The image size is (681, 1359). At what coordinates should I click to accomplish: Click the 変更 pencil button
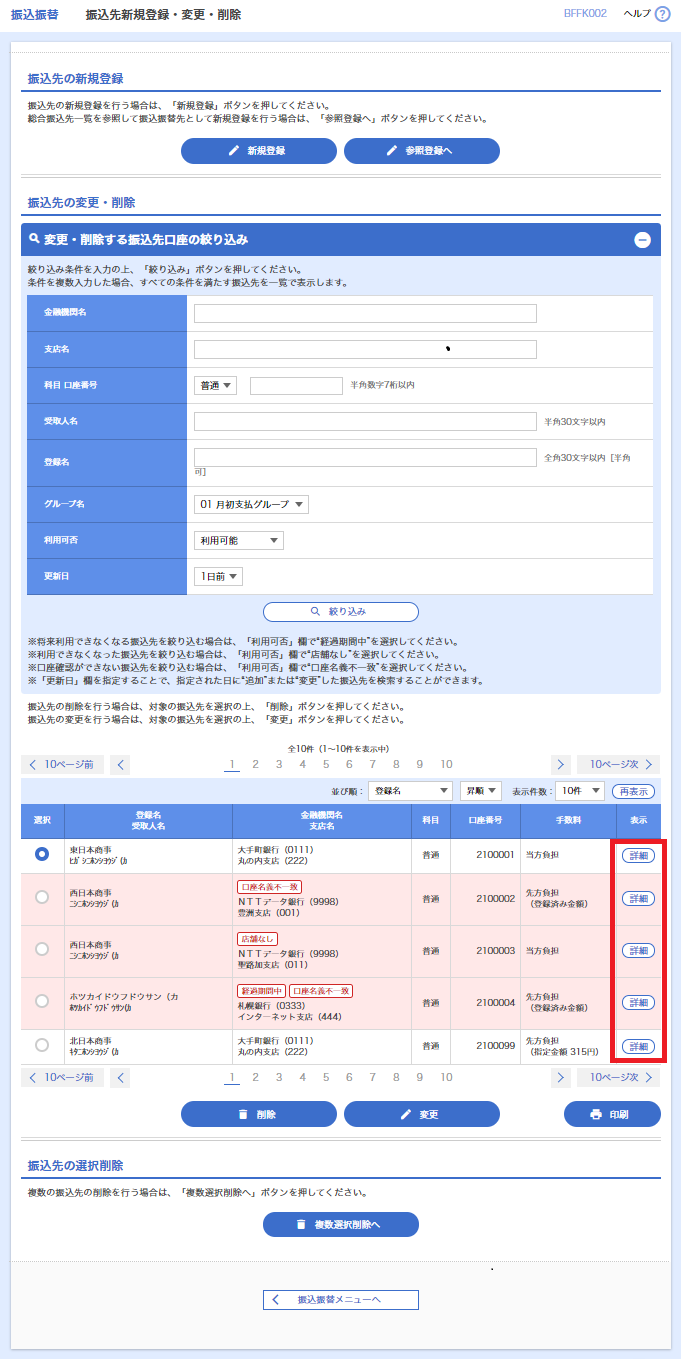pos(421,1114)
